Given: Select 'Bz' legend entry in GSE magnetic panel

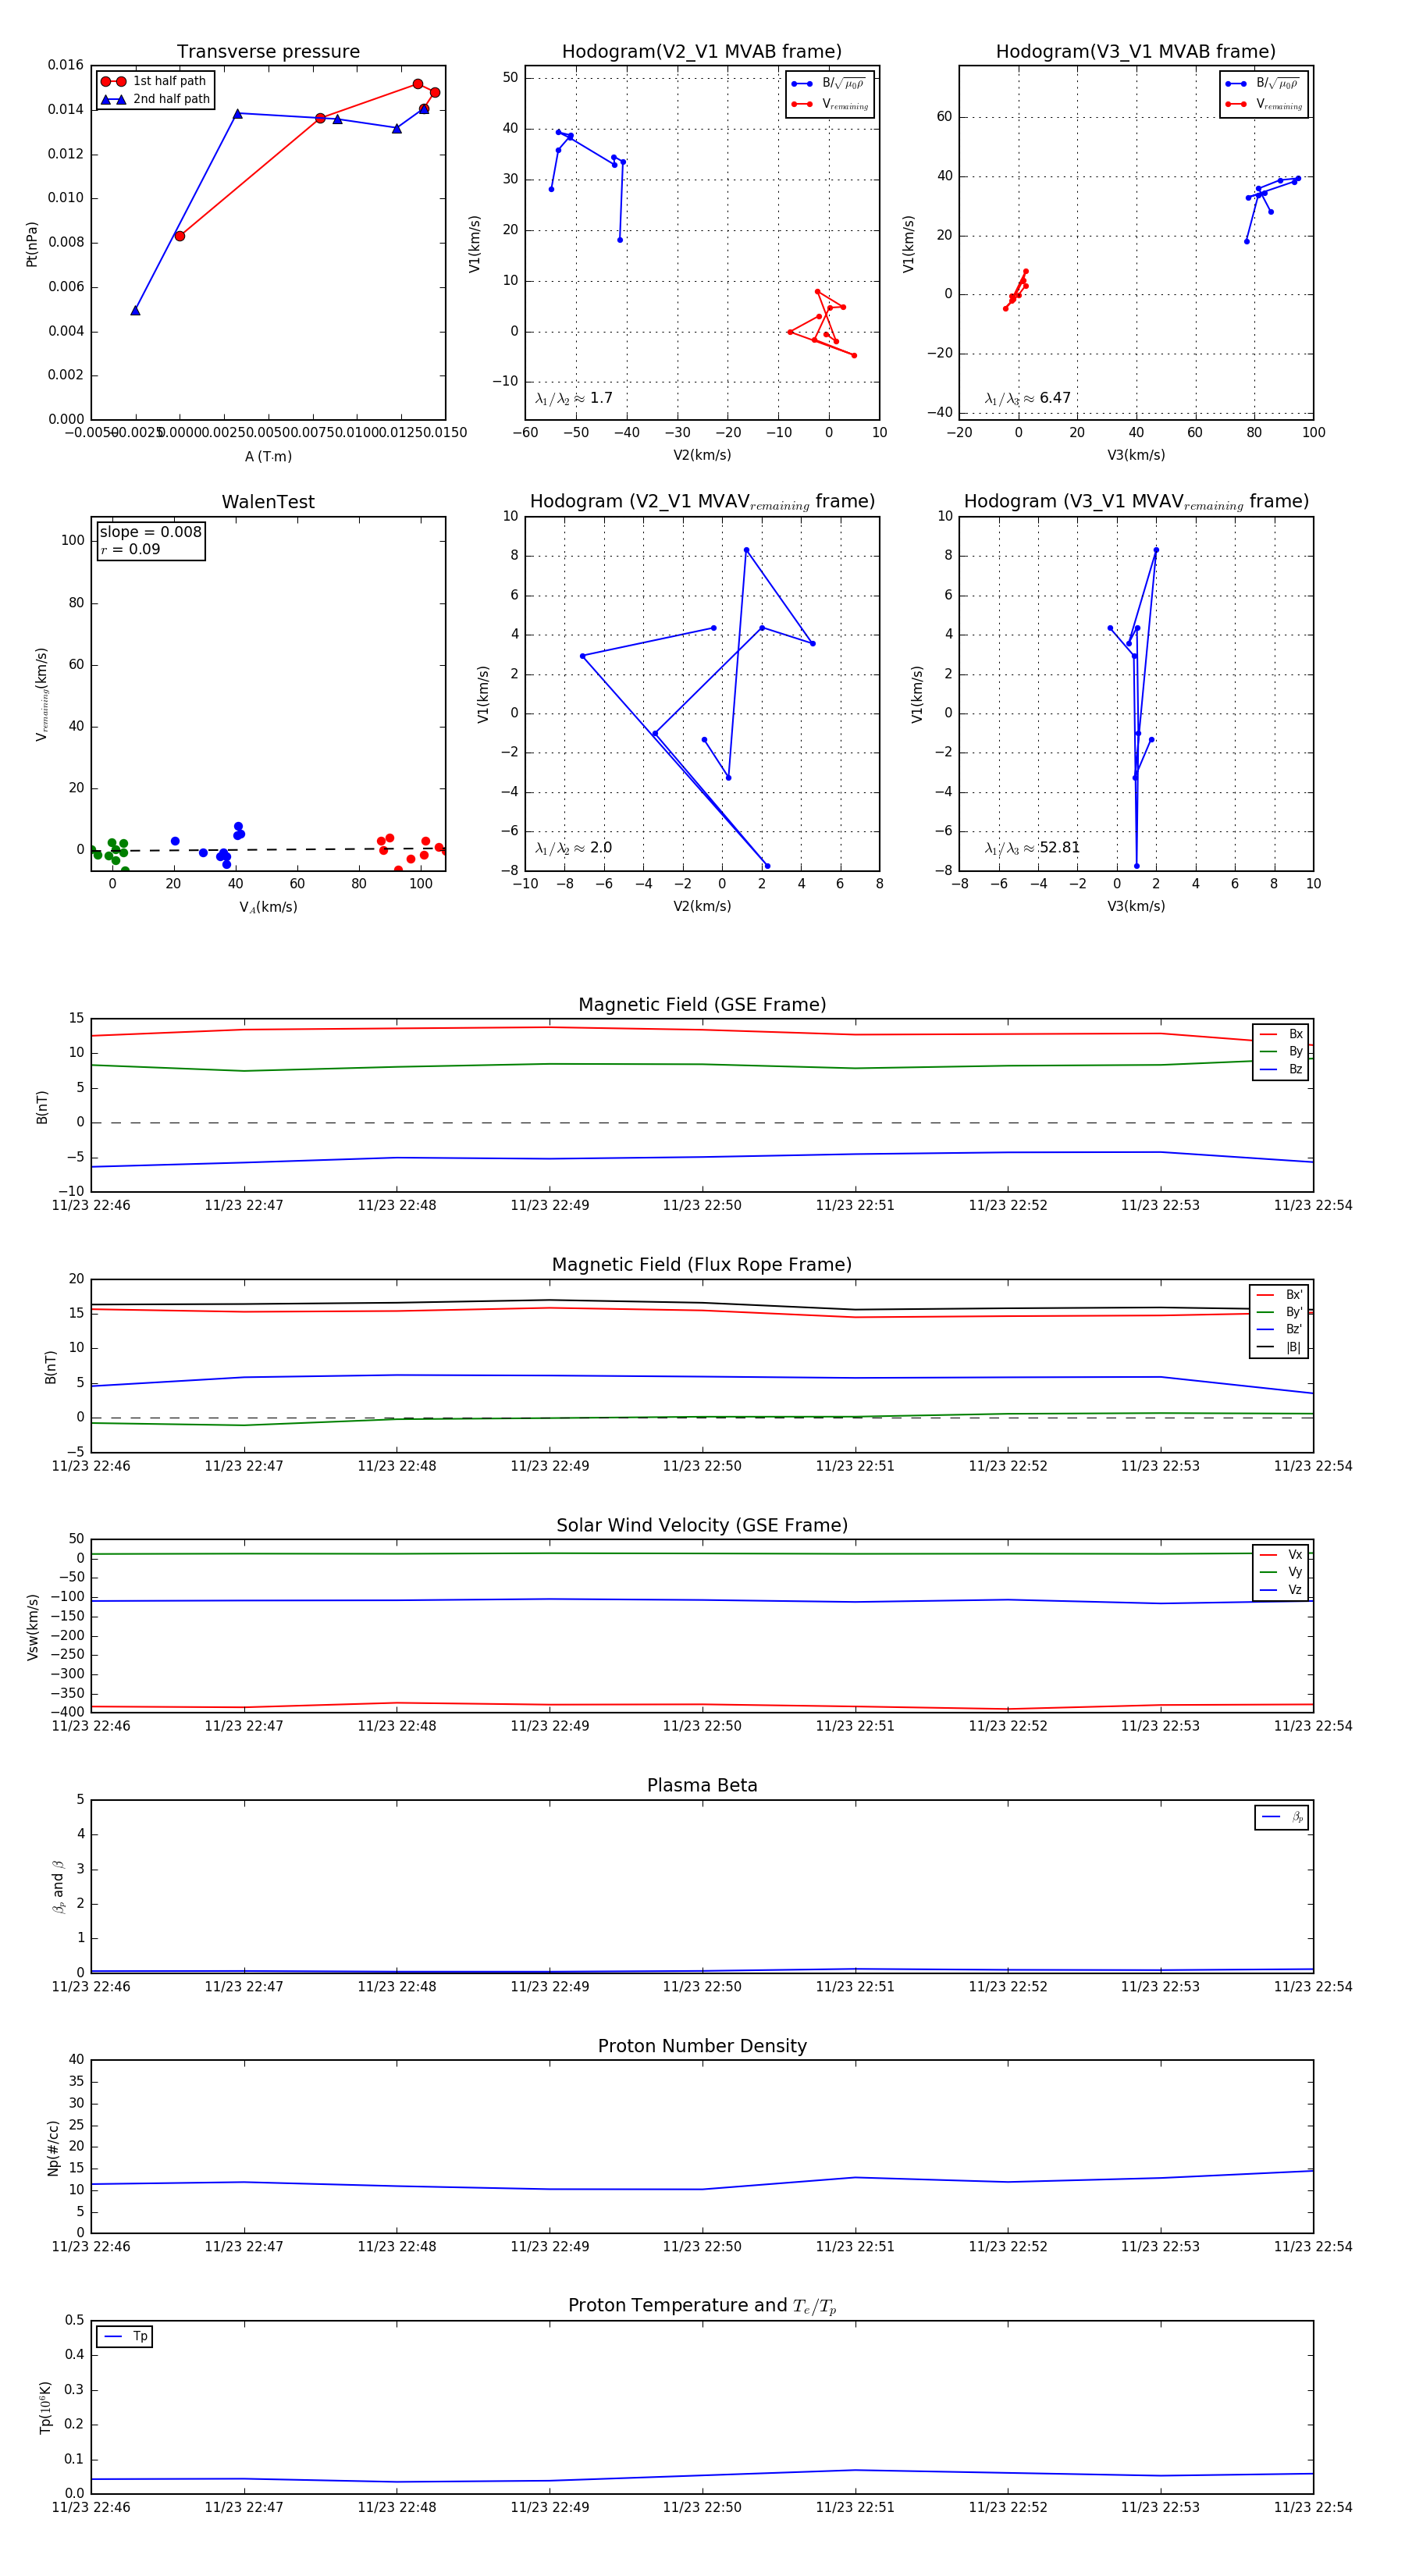Looking at the screenshot, I should point(1281,1069).
